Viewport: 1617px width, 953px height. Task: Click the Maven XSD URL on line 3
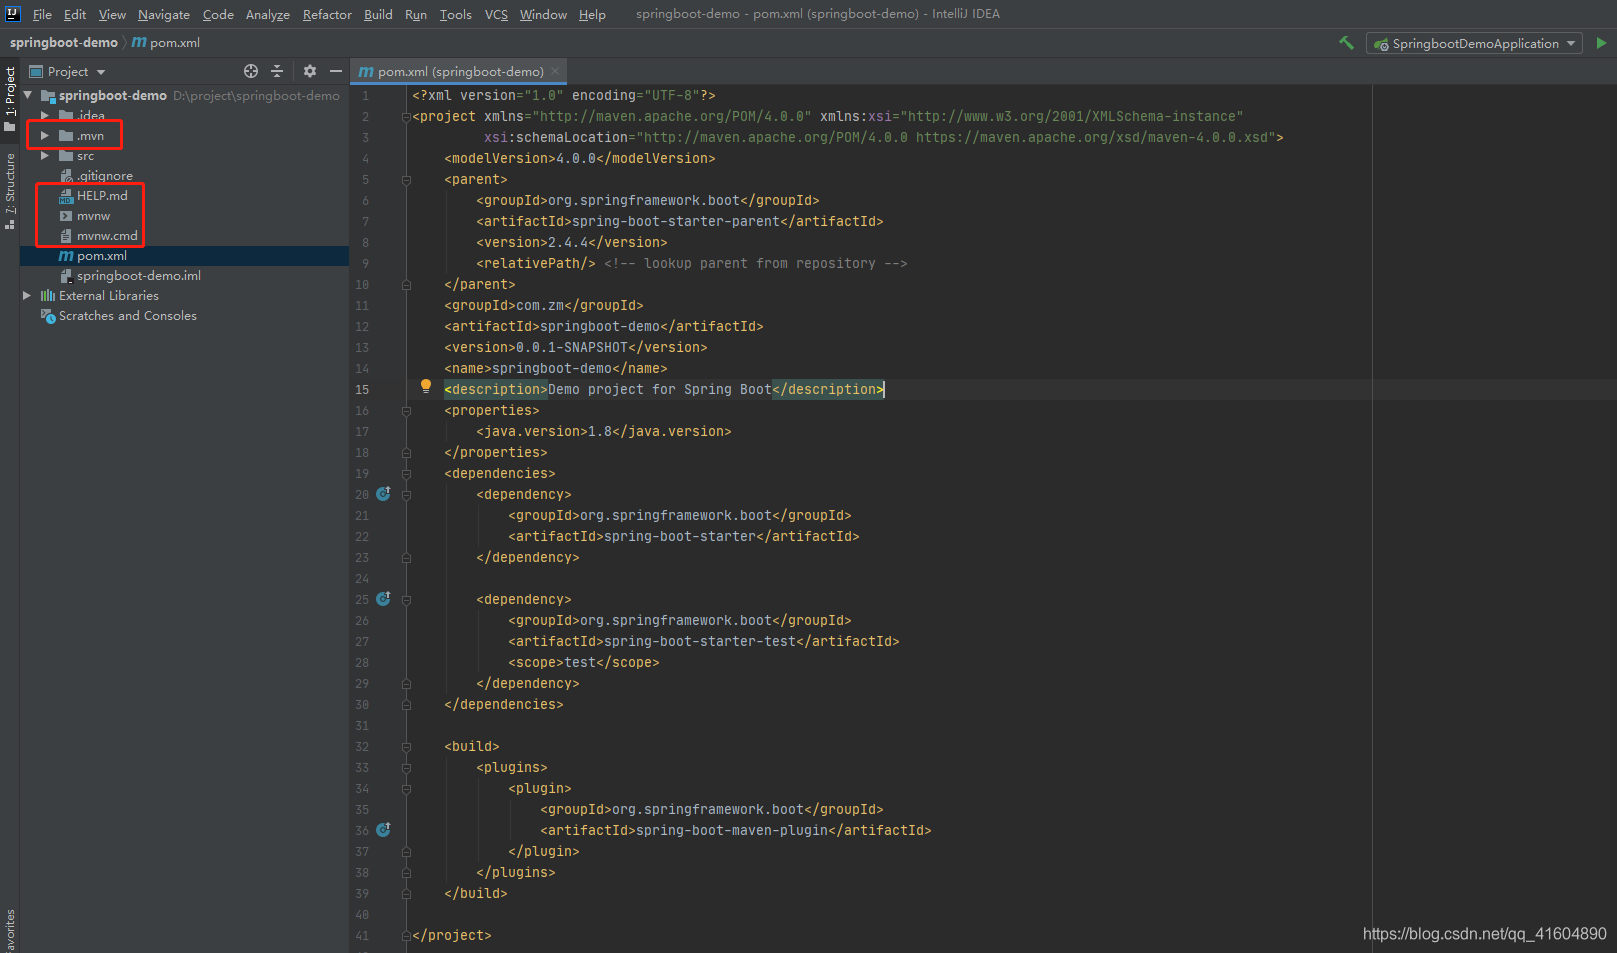[x=1092, y=137]
